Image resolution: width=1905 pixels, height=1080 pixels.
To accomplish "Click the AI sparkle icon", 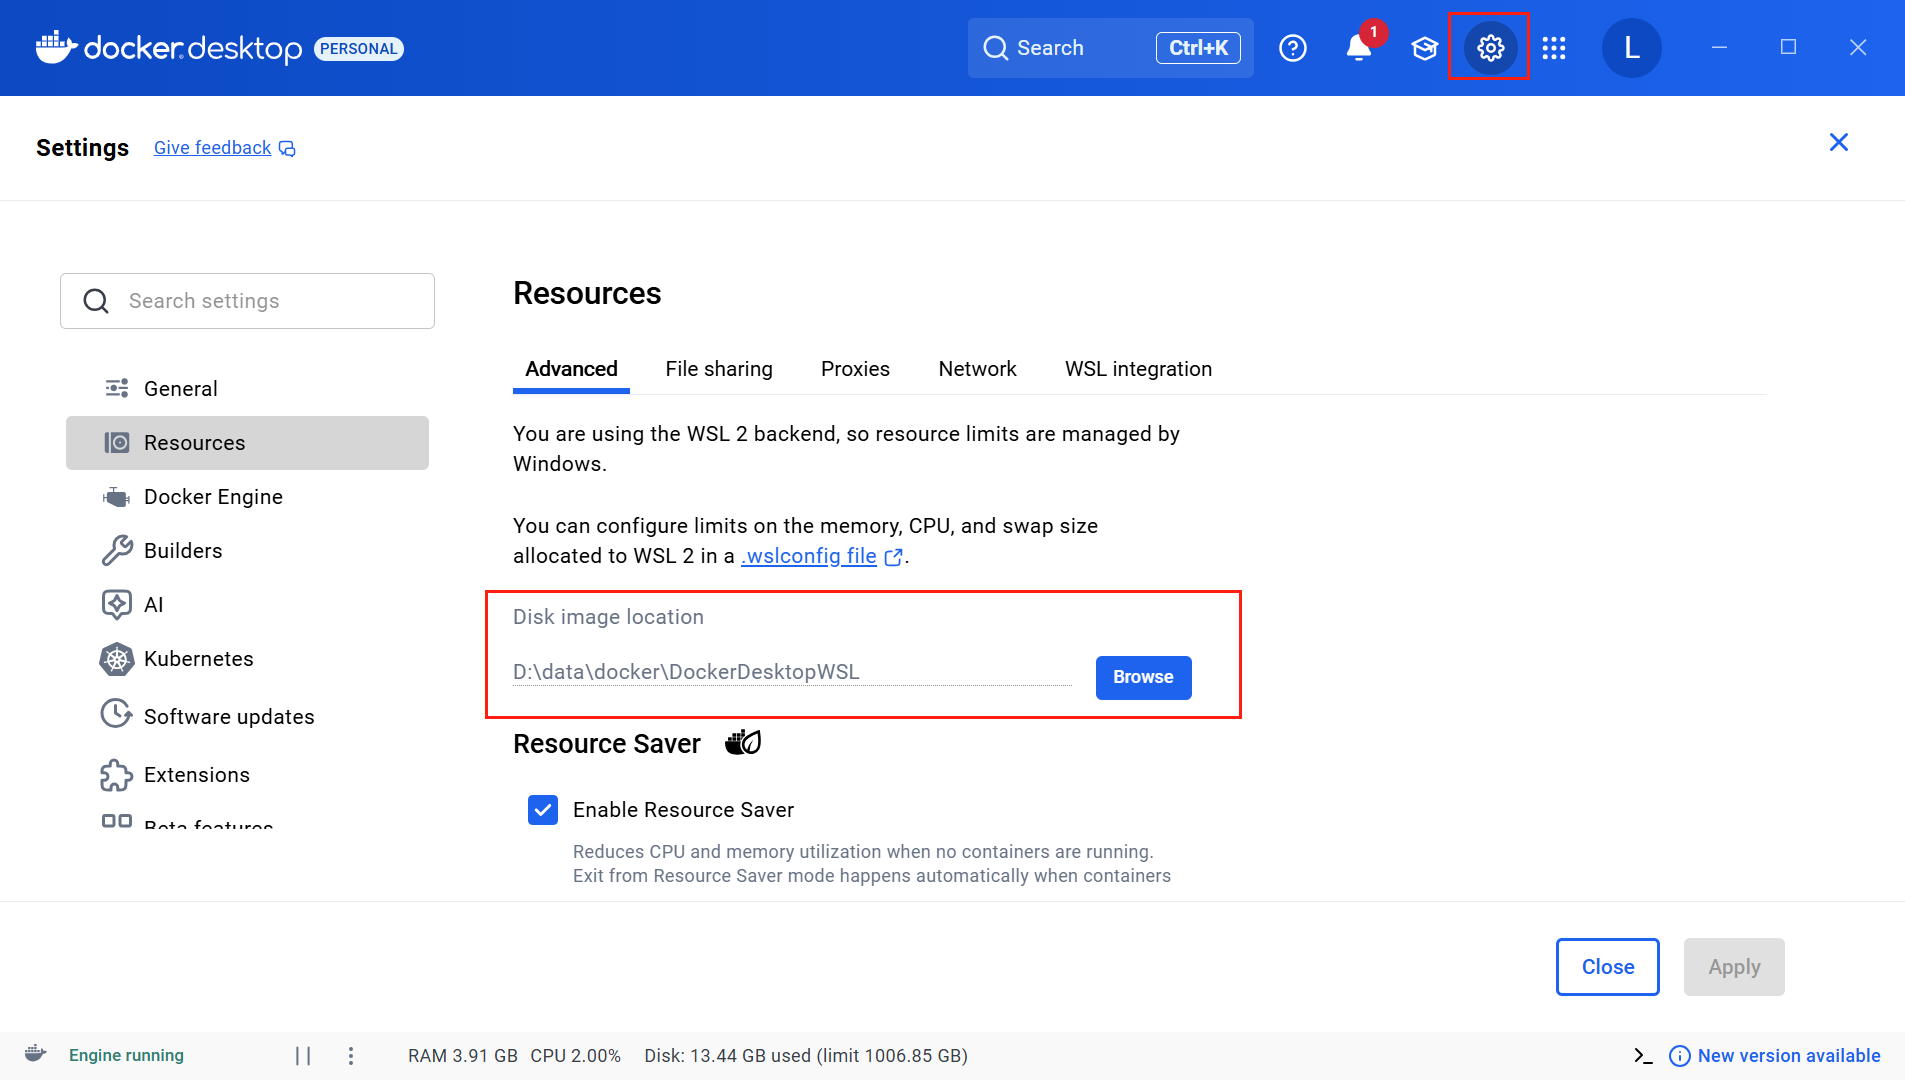I will [117, 604].
